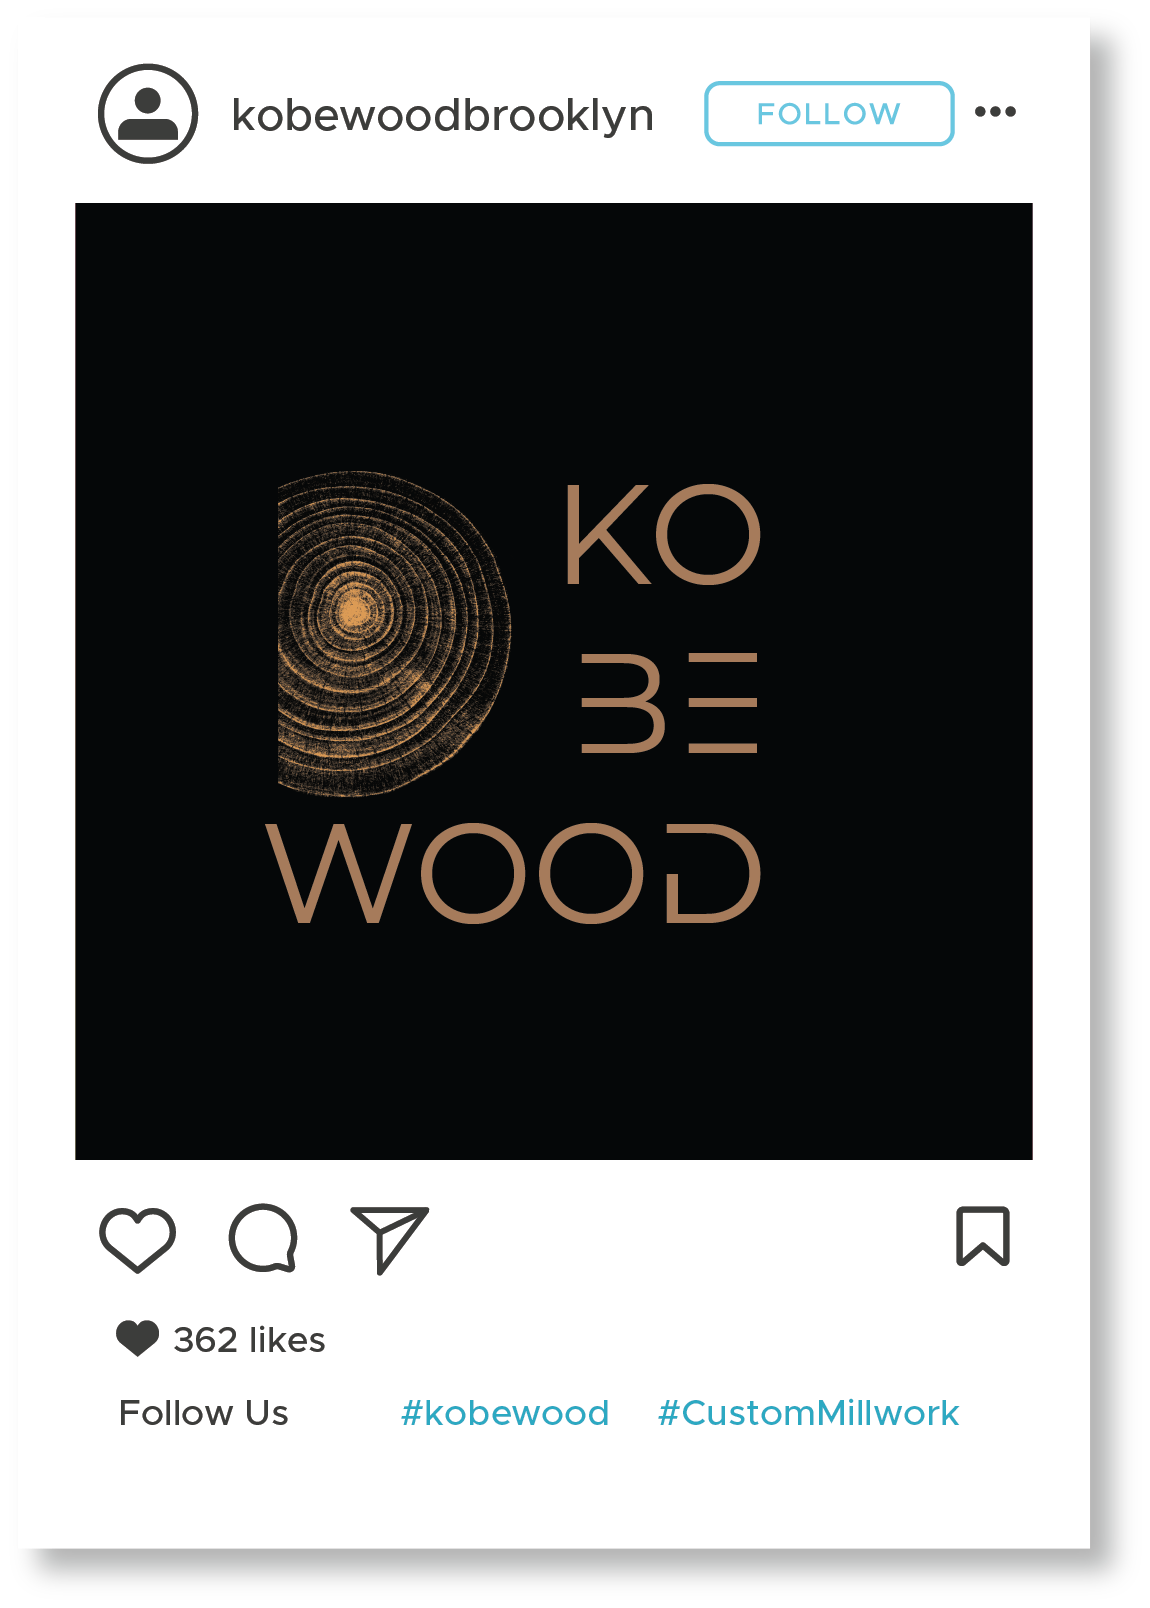Click the filled heart beside 362 likes
The image size is (1150, 1608).
click(x=137, y=1338)
